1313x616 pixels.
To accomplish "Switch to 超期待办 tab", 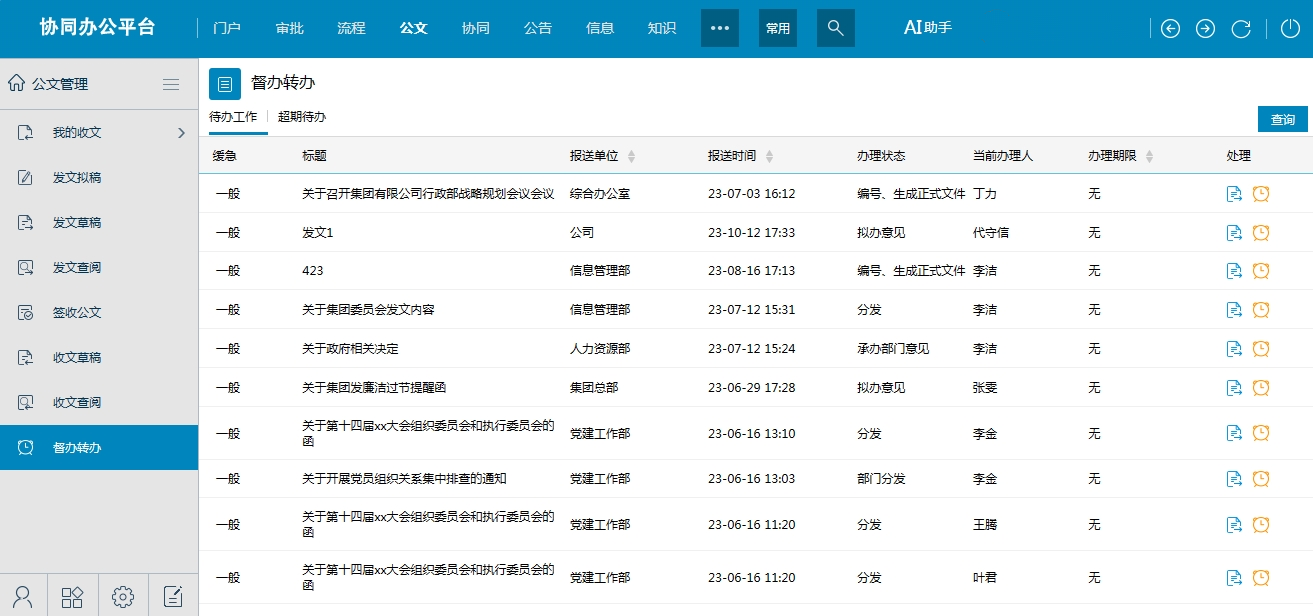I will (x=302, y=117).
